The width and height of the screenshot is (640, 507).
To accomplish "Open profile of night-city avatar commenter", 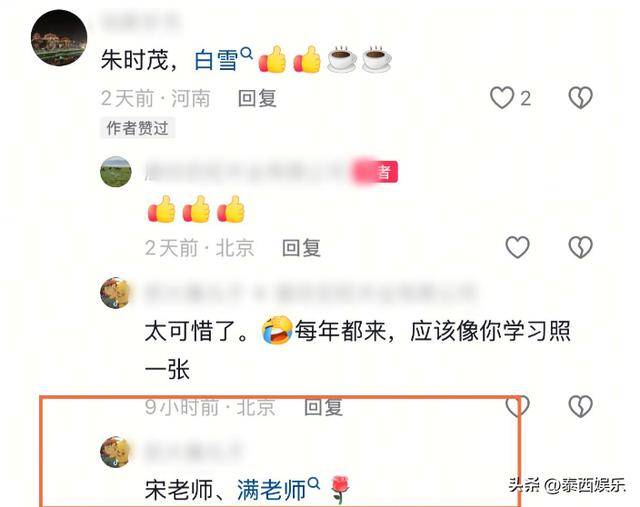I will pos(59,38).
